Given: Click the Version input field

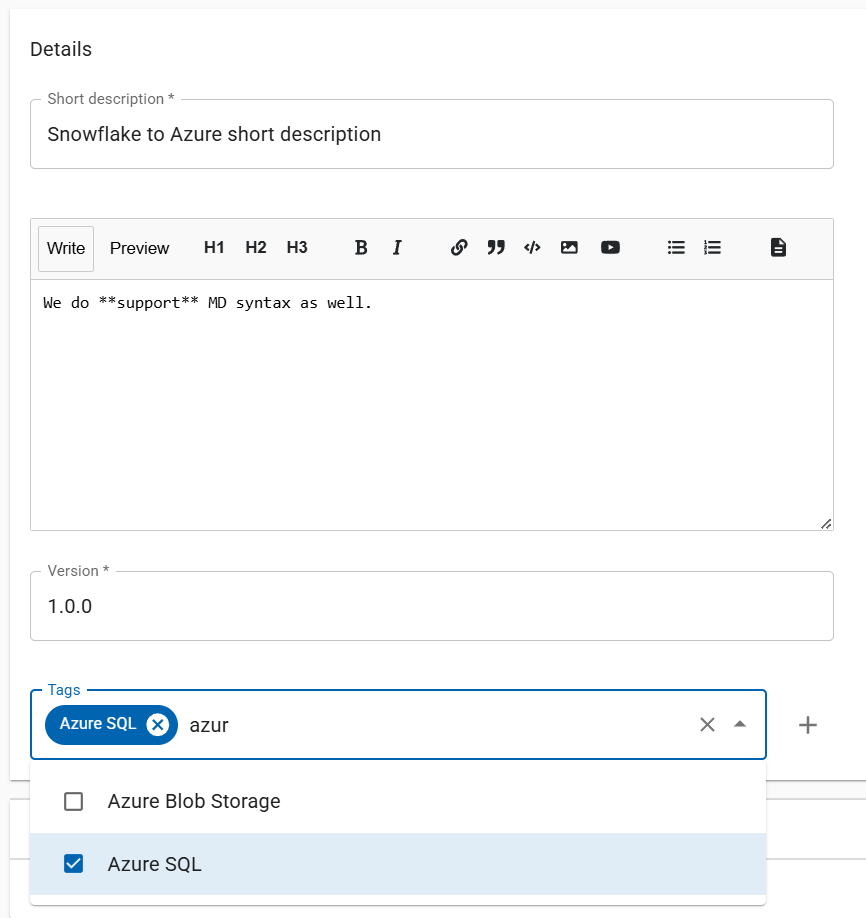Looking at the screenshot, I should 431,607.
